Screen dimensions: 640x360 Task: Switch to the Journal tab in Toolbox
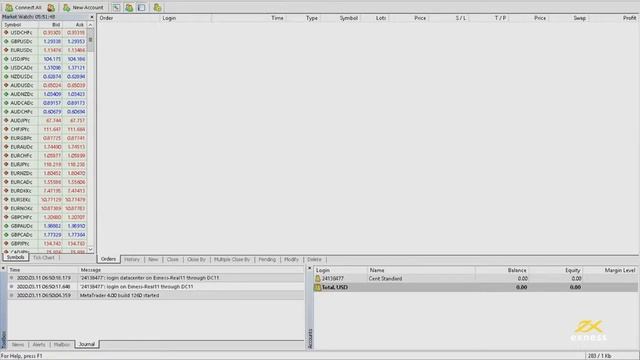(x=87, y=344)
